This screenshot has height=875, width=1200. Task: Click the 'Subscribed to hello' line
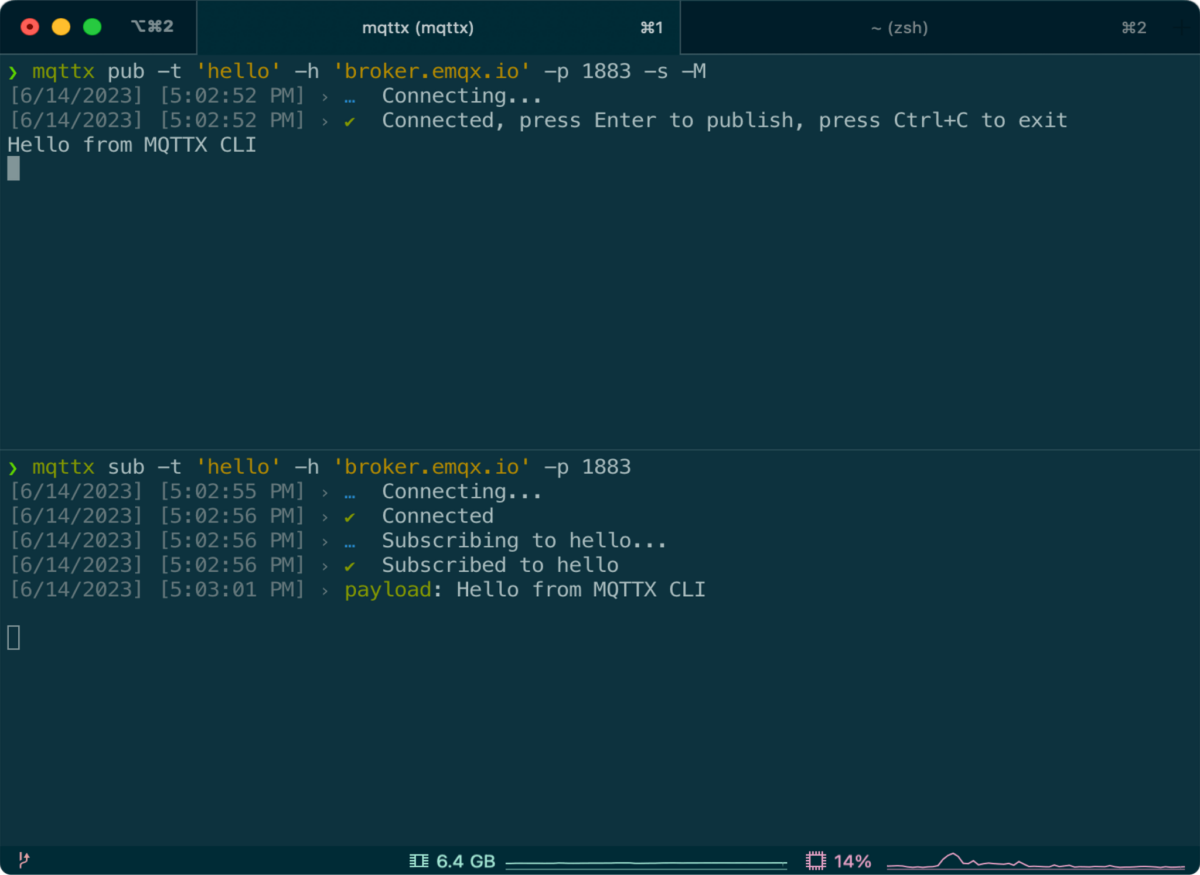500,565
